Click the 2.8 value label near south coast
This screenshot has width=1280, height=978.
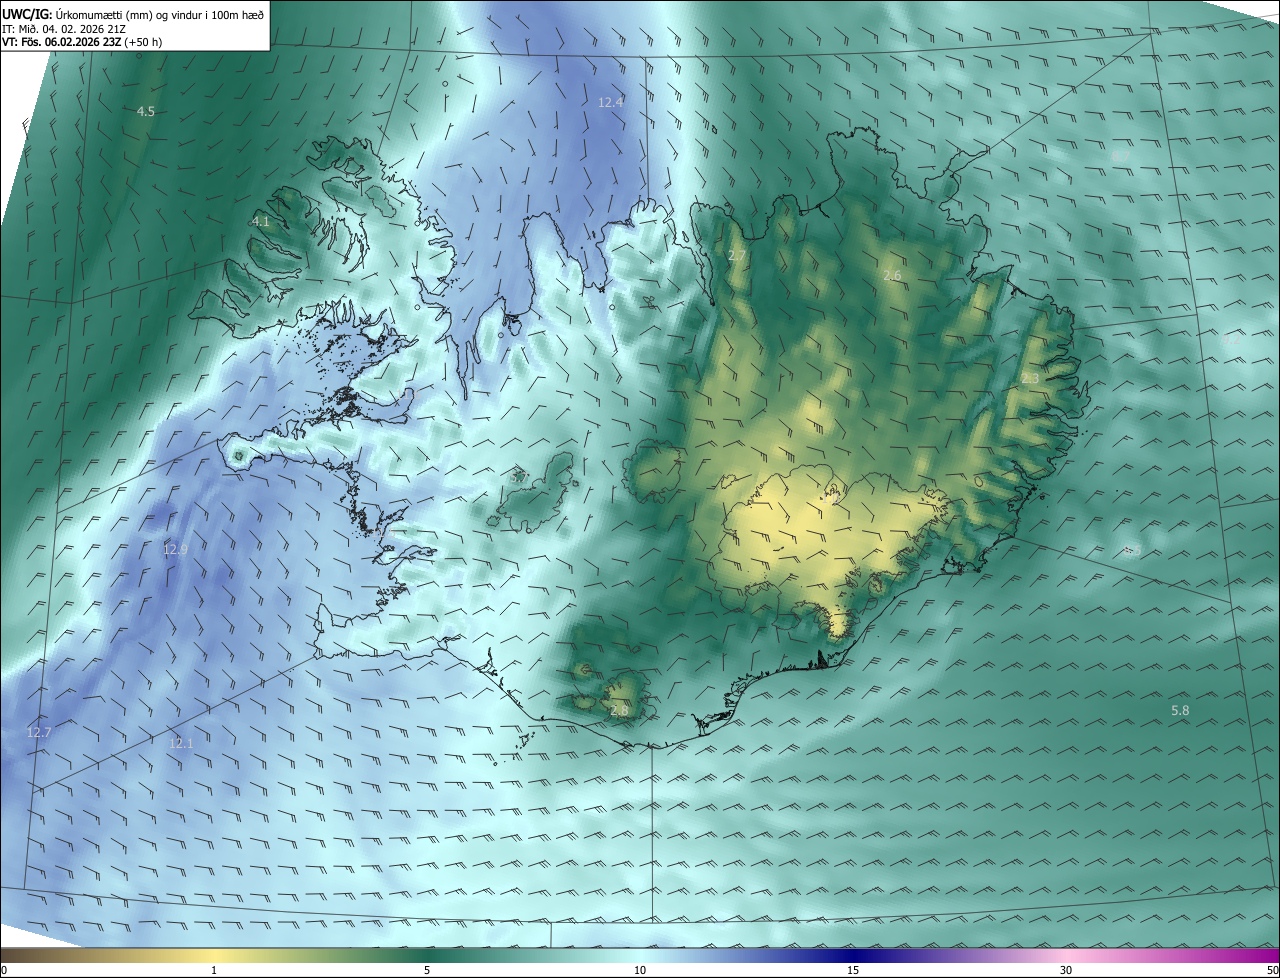(x=620, y=711)
